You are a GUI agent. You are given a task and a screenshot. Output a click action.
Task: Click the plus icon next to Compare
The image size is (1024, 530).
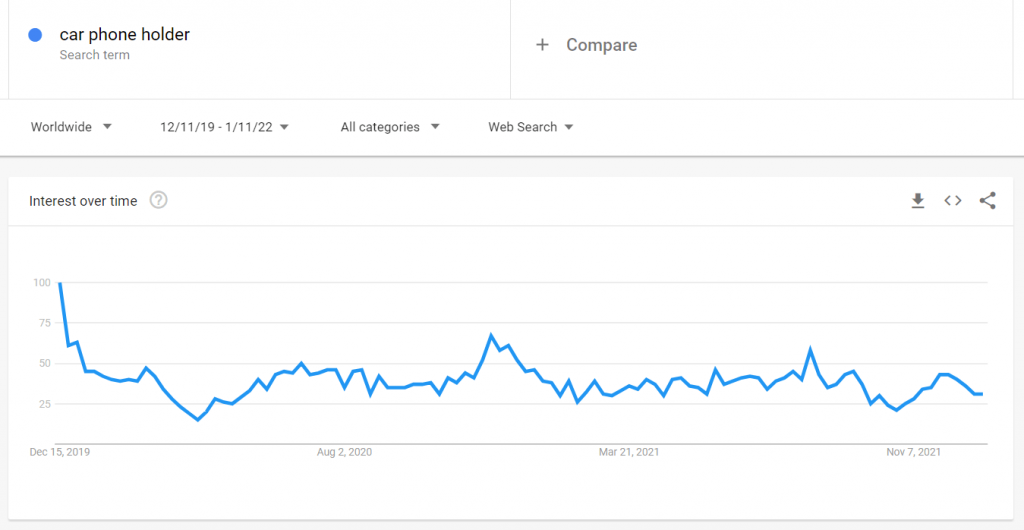pyautogui.click(x=542, y=45)
